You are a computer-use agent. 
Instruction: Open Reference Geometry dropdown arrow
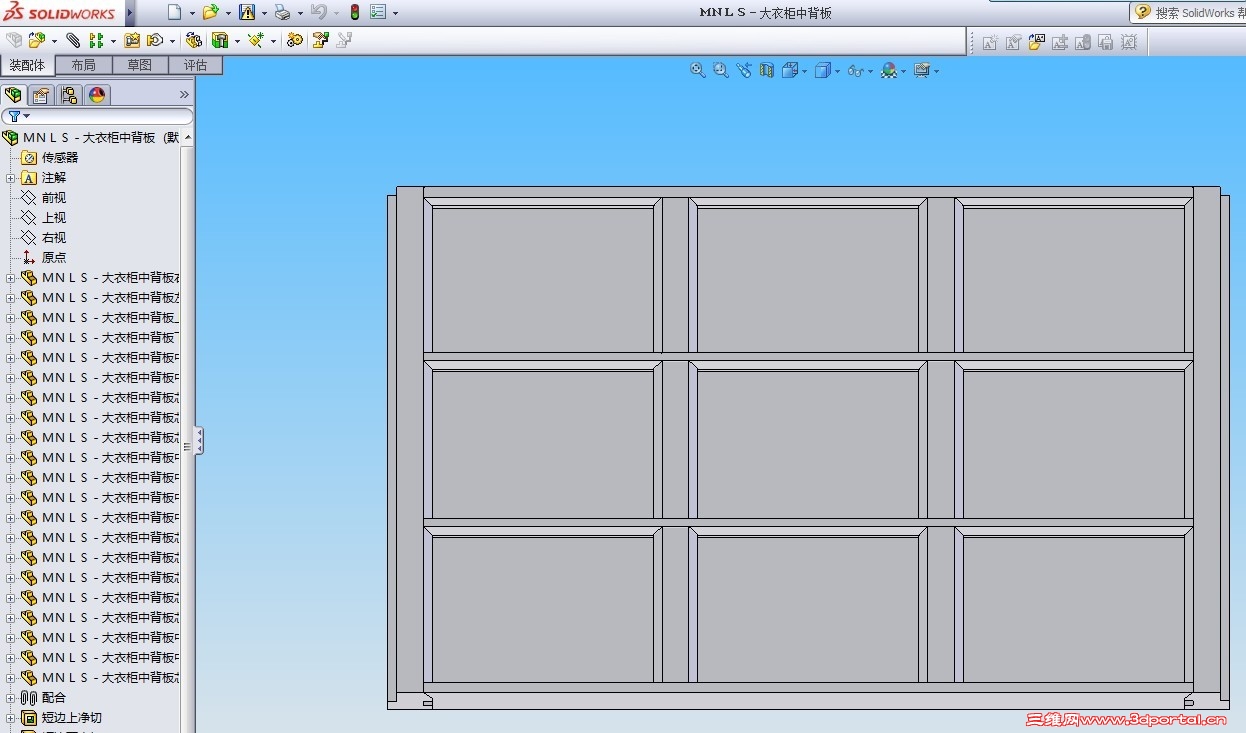(x=273, y=41)
